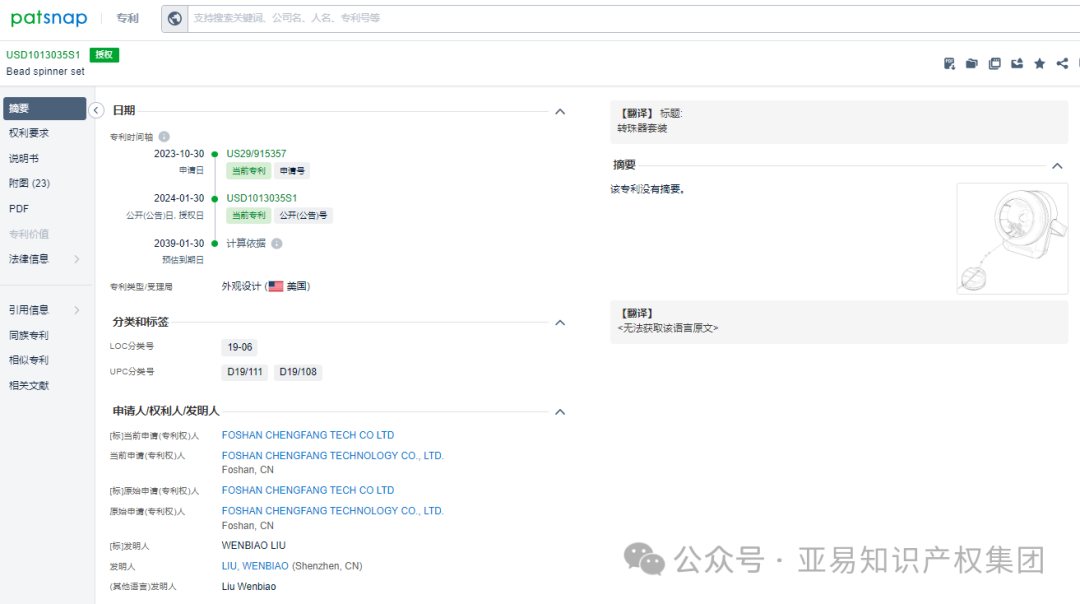
Task: Open 专利价值 in the sidebar
Action: click(x=29, y=234)
